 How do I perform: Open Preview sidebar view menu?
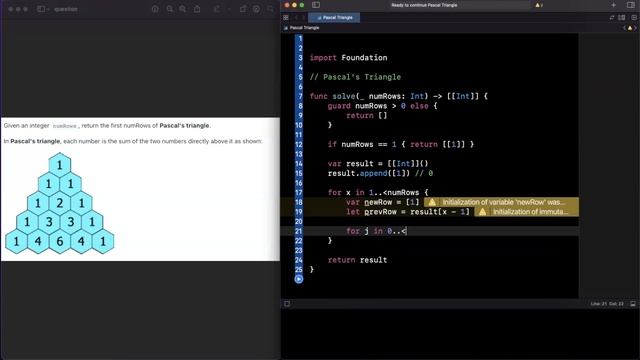43,9
